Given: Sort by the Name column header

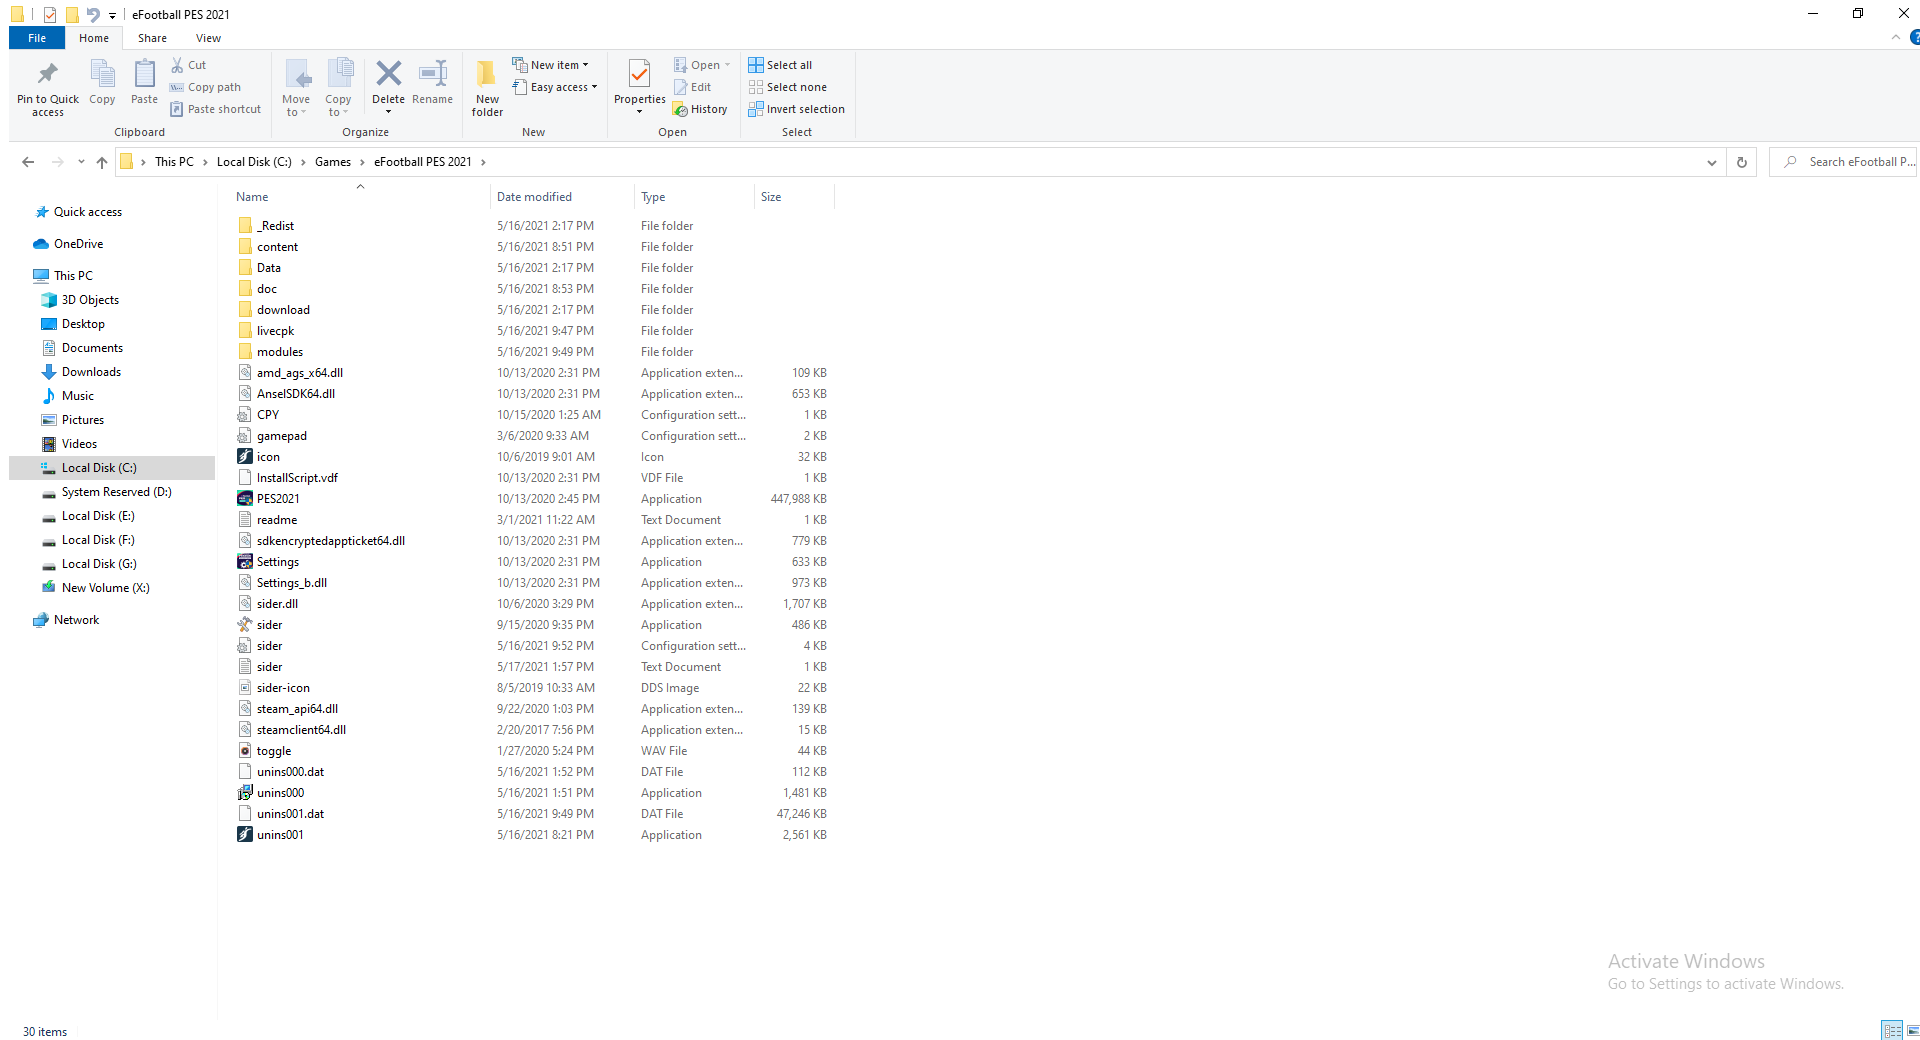Looking at the screenshot, I should 360,197.
